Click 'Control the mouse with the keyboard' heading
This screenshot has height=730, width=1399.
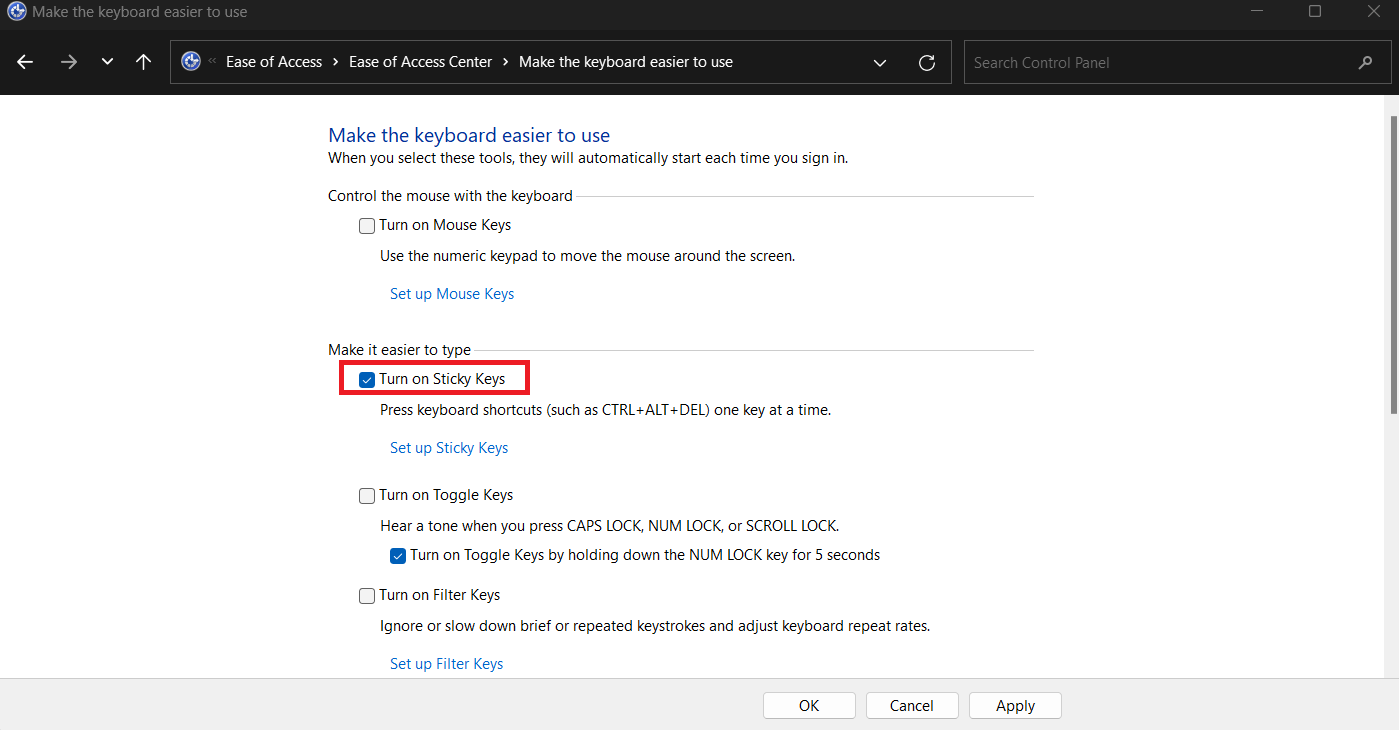(x=450, y=196)
